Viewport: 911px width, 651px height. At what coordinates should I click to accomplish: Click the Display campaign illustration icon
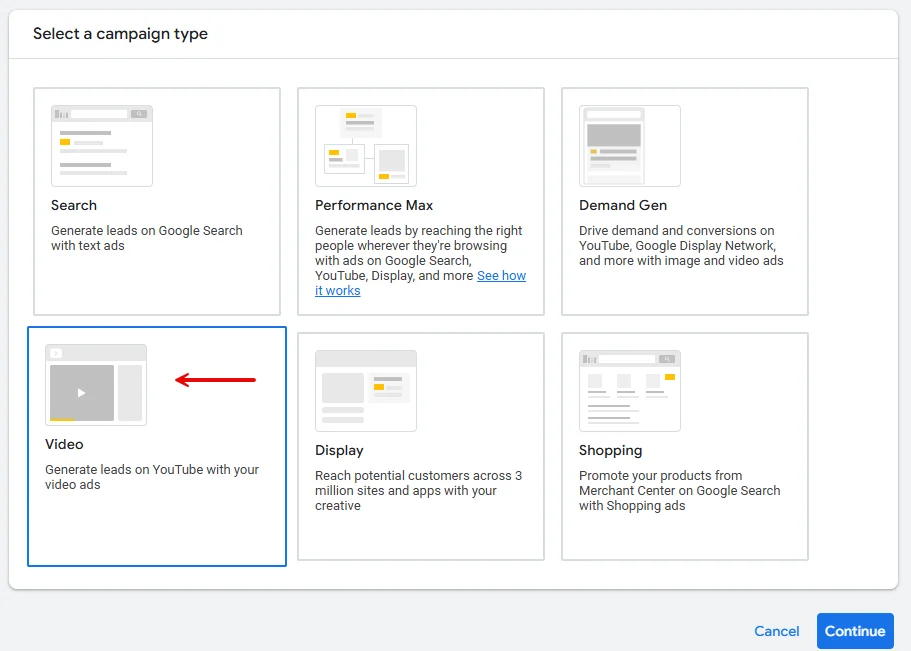click(x=365, y=391)
